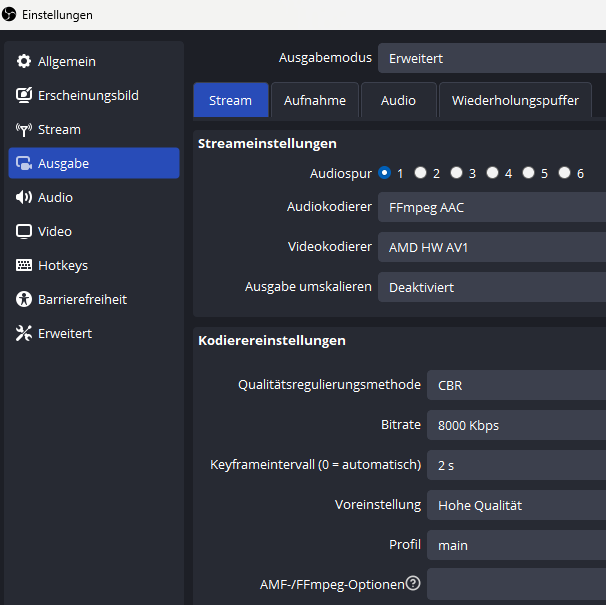This screenshot has width=606, height=605.
Task: Open Stream settings in sidebar
Action: [94, 129]
